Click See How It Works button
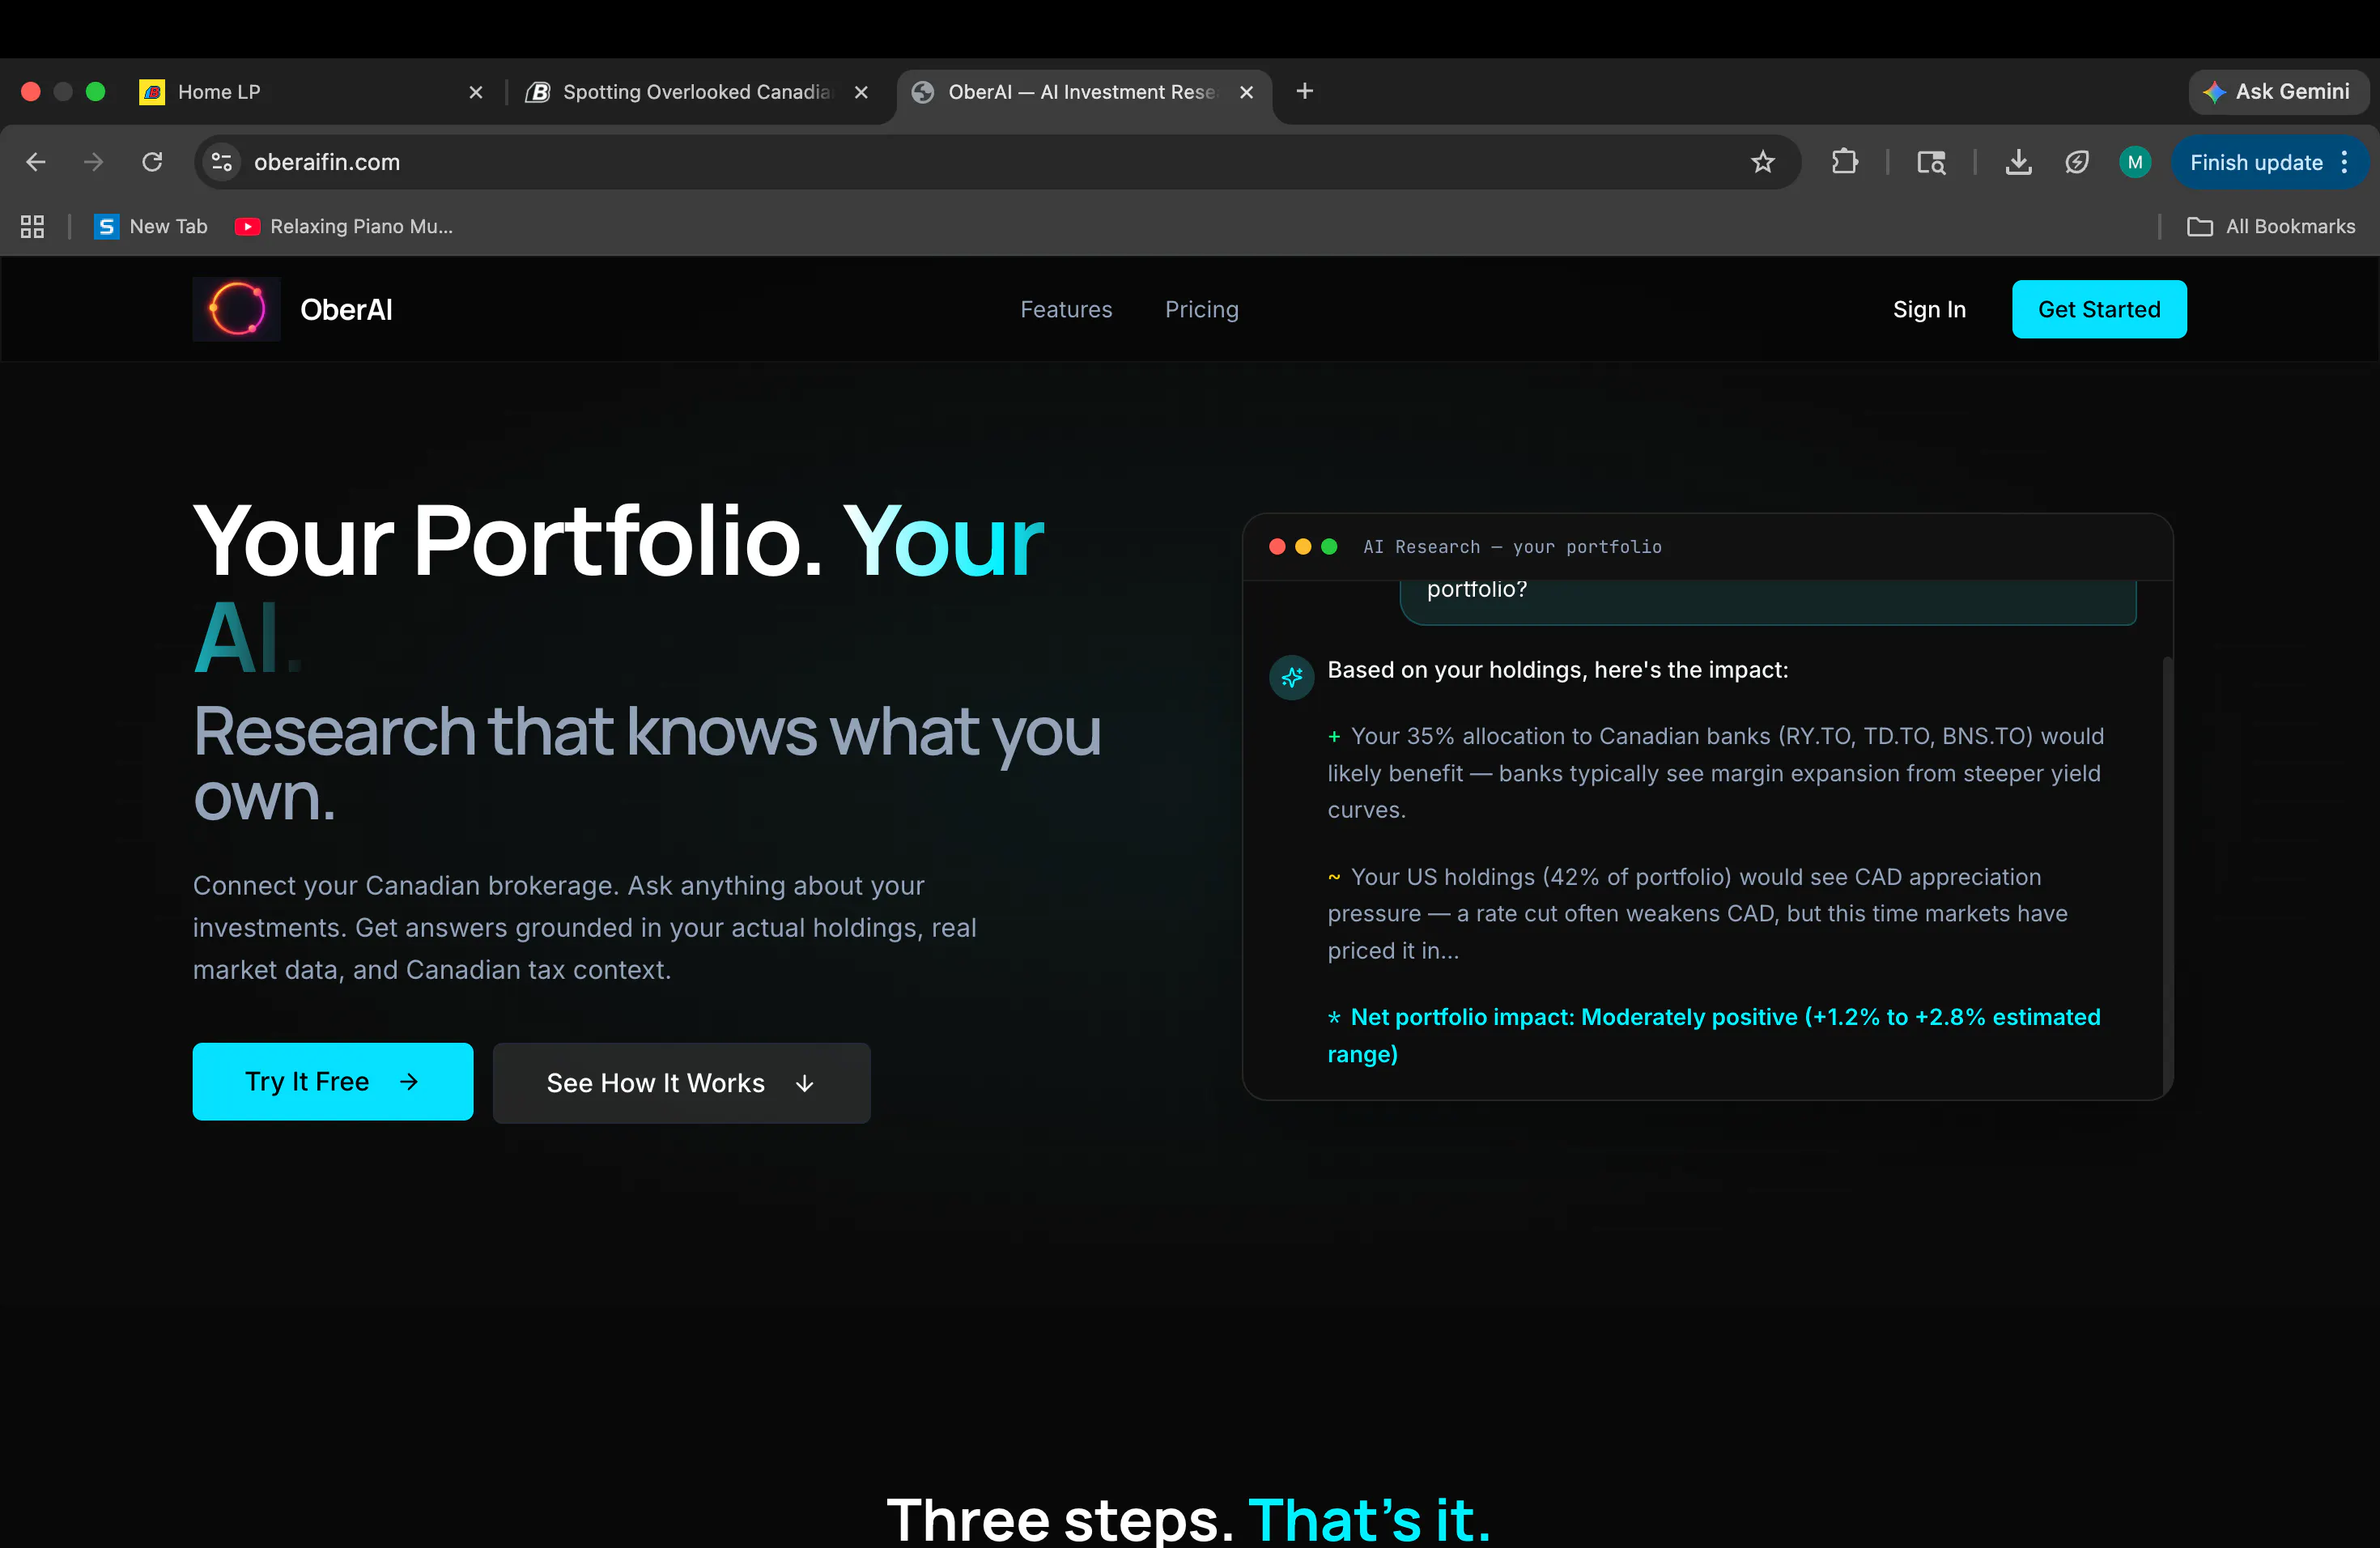 (x=681, y=1083)
